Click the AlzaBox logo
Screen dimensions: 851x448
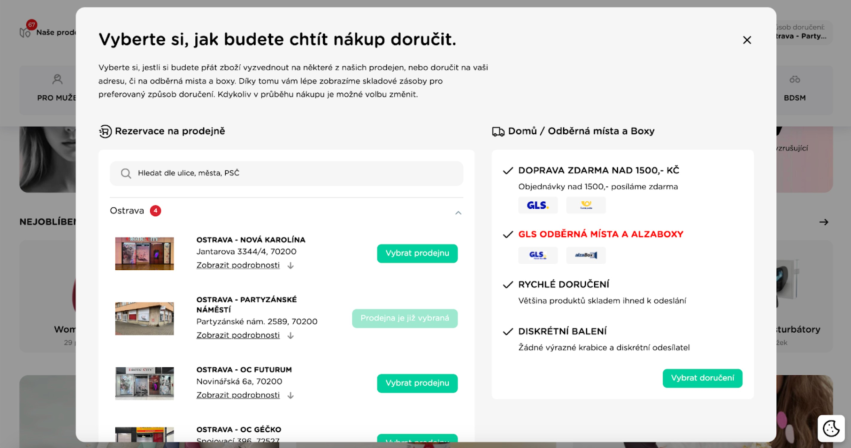[586, 255]
